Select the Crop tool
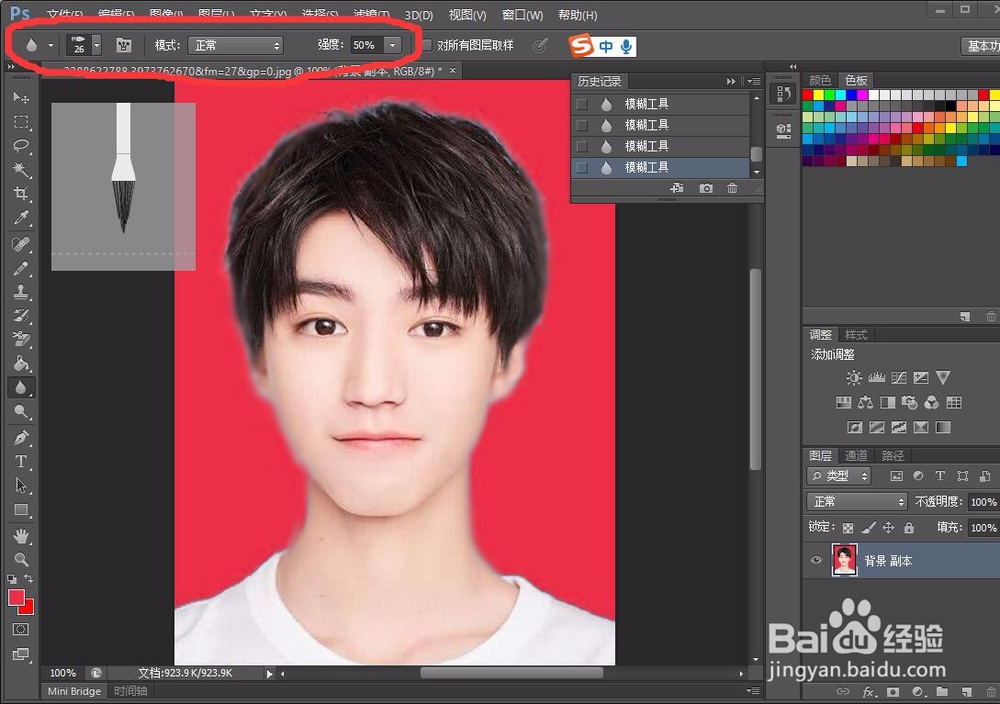 click(x=21, y=193)
